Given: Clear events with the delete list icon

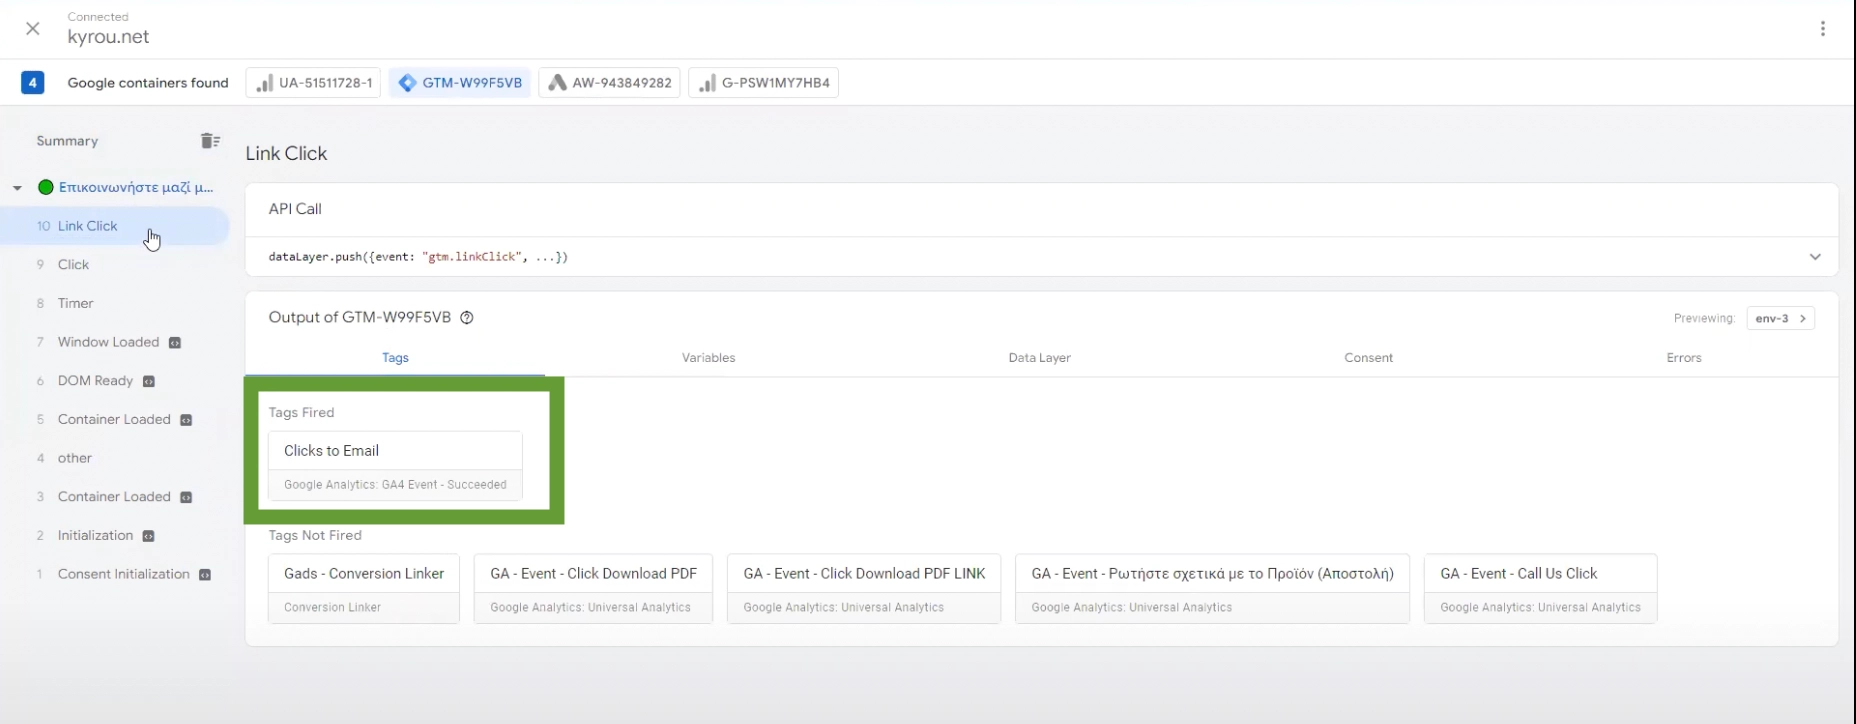Looking at the screenshot, I should [210, 141].
